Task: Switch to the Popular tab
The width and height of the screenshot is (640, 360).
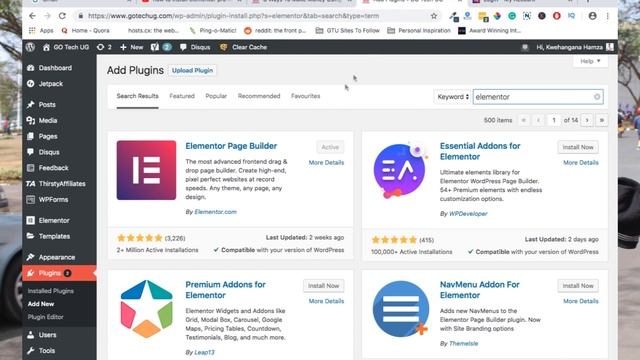Action: pyautogui.click(x=216, y=96)
